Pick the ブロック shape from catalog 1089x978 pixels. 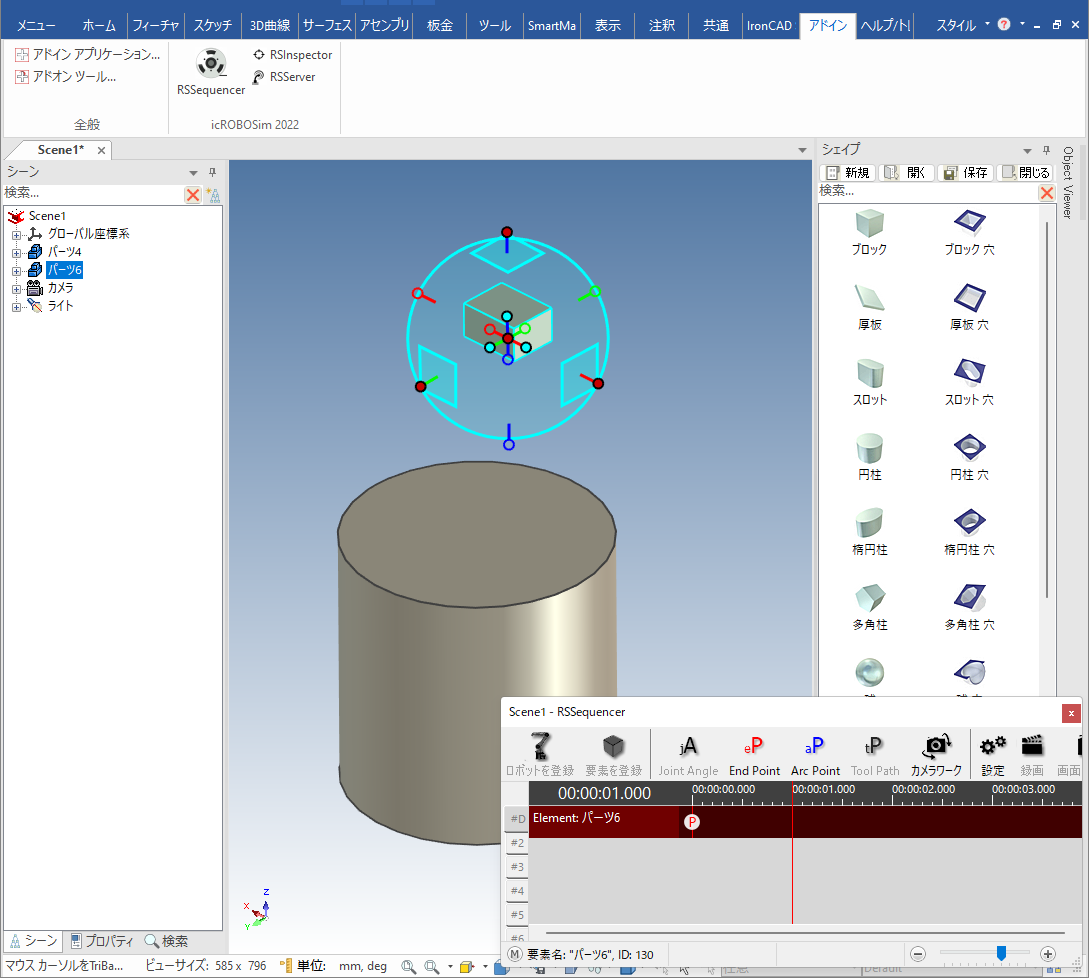click(869, 232)
